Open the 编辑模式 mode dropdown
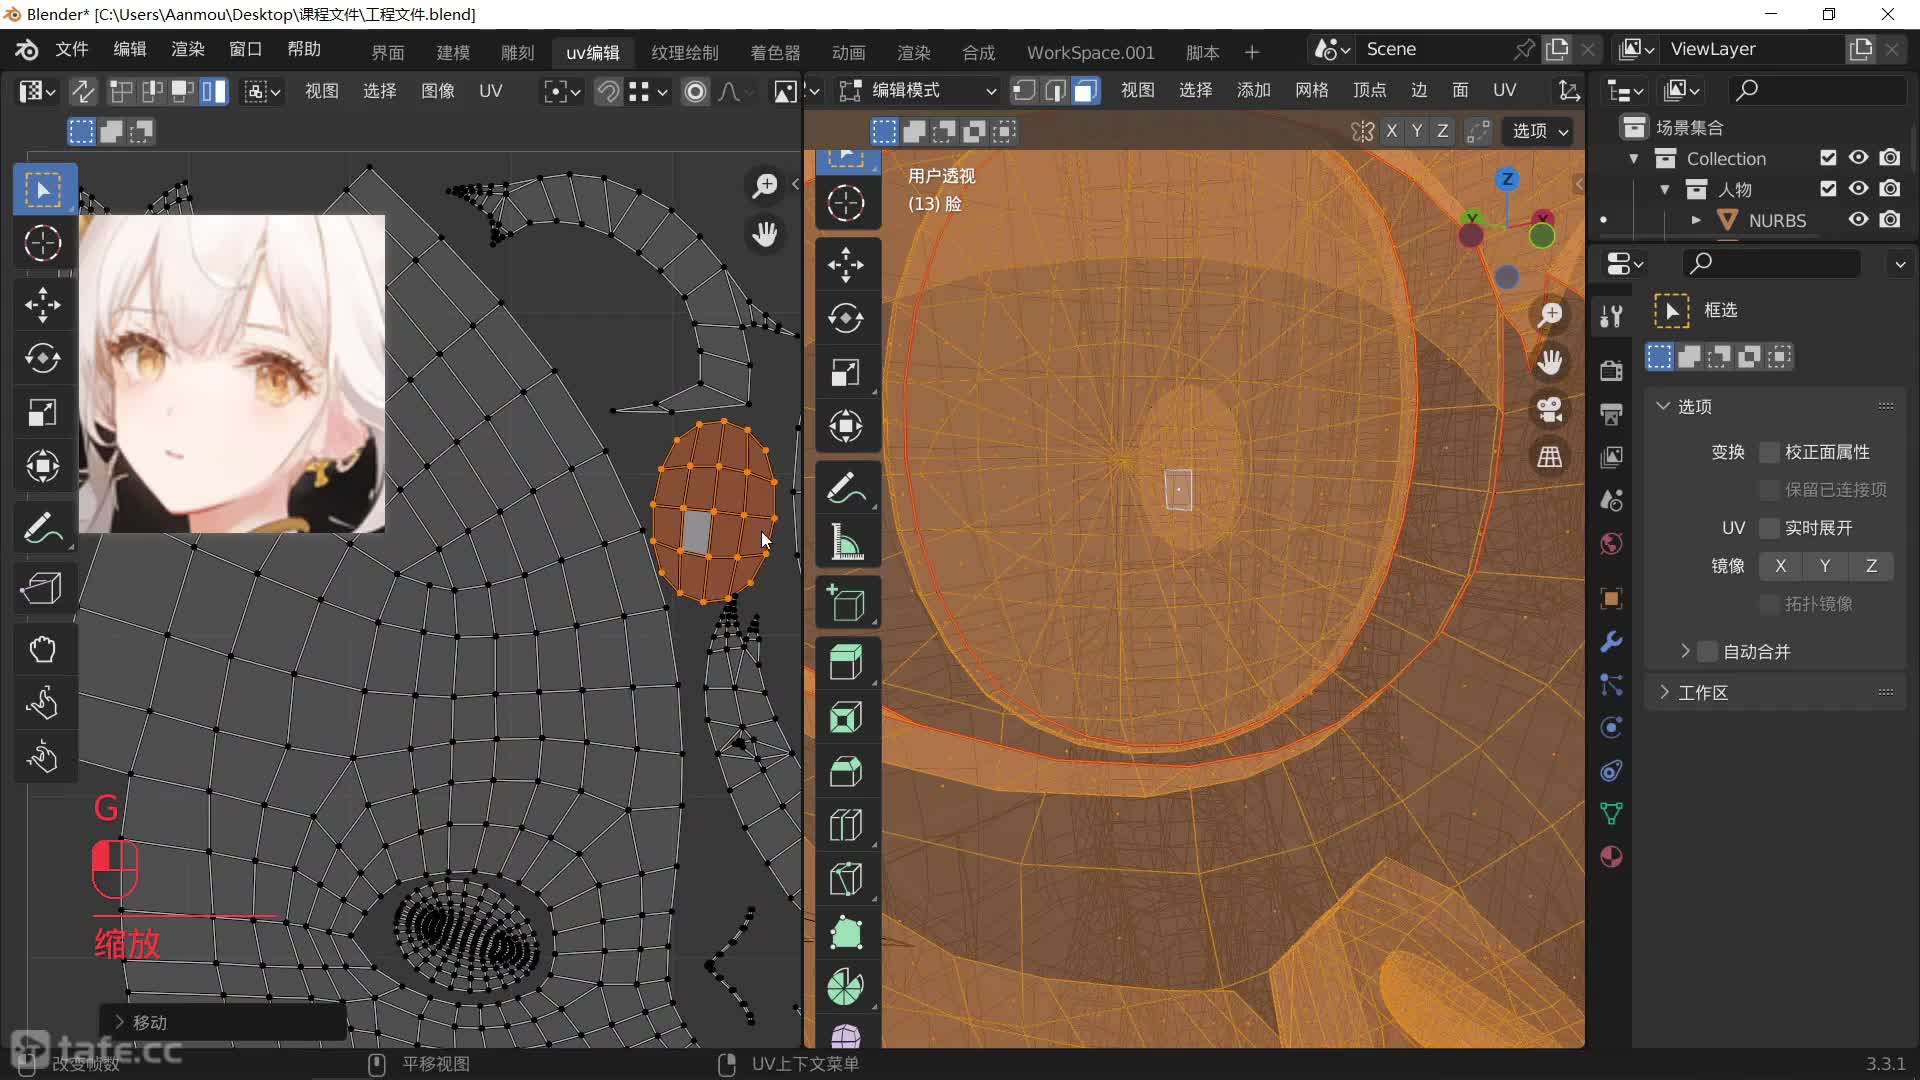The width and height of the screenshot is (1920, 1080). pyautogui.click(x=918, y=91)
